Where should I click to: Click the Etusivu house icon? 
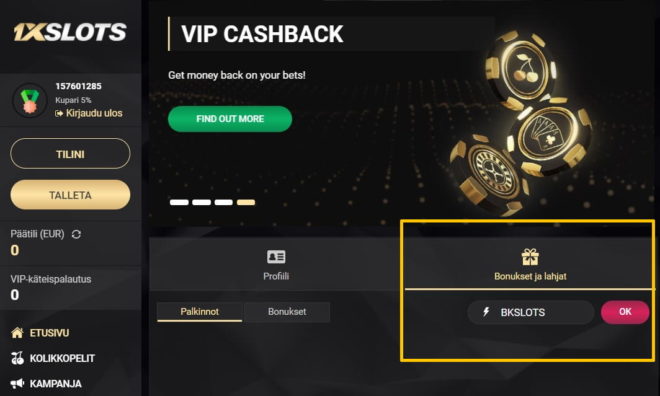(17, 332)
